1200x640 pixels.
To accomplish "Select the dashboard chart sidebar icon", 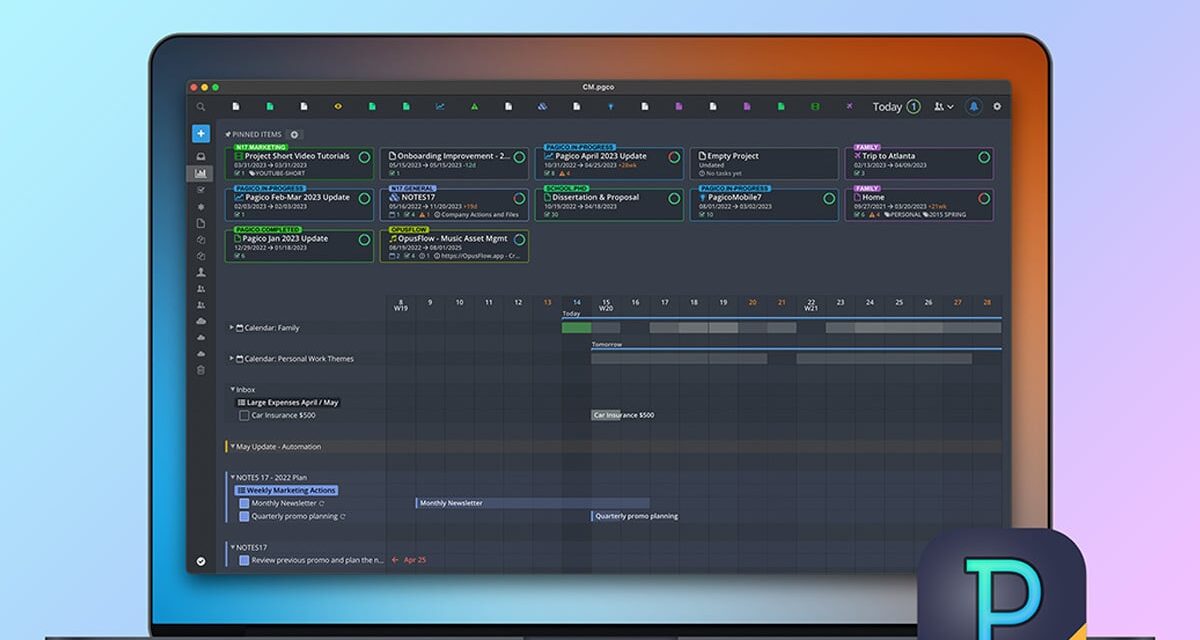I will pos(200,173).
